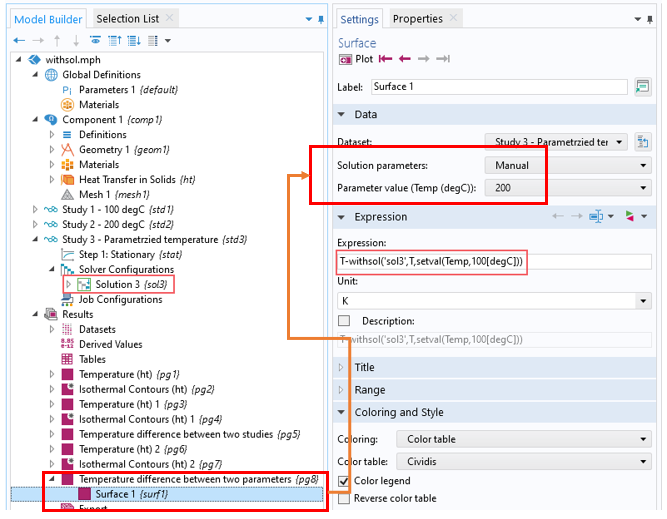Click the Go to Source icon beside Dataset
This screenshot has height=519, width=667.
pos(643,142)
